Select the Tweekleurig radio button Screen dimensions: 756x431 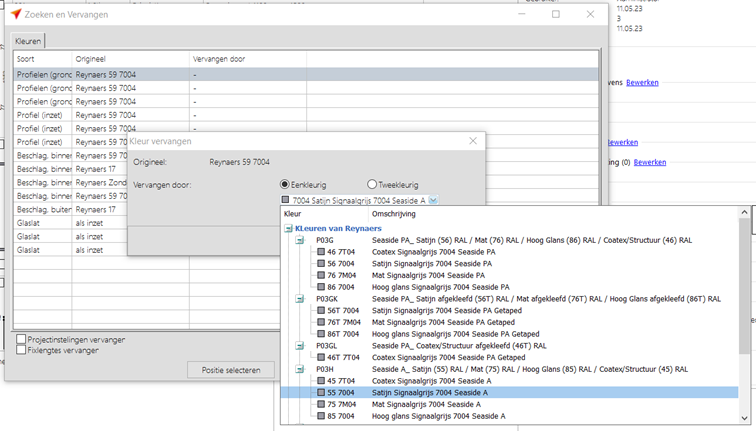(372, 184)
